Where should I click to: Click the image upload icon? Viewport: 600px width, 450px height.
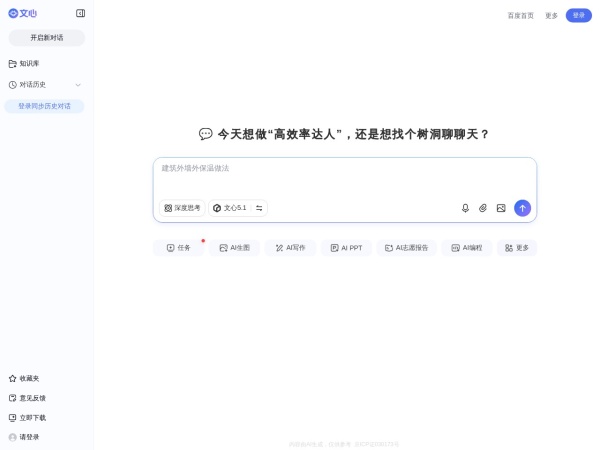click(x=501, y=208)
